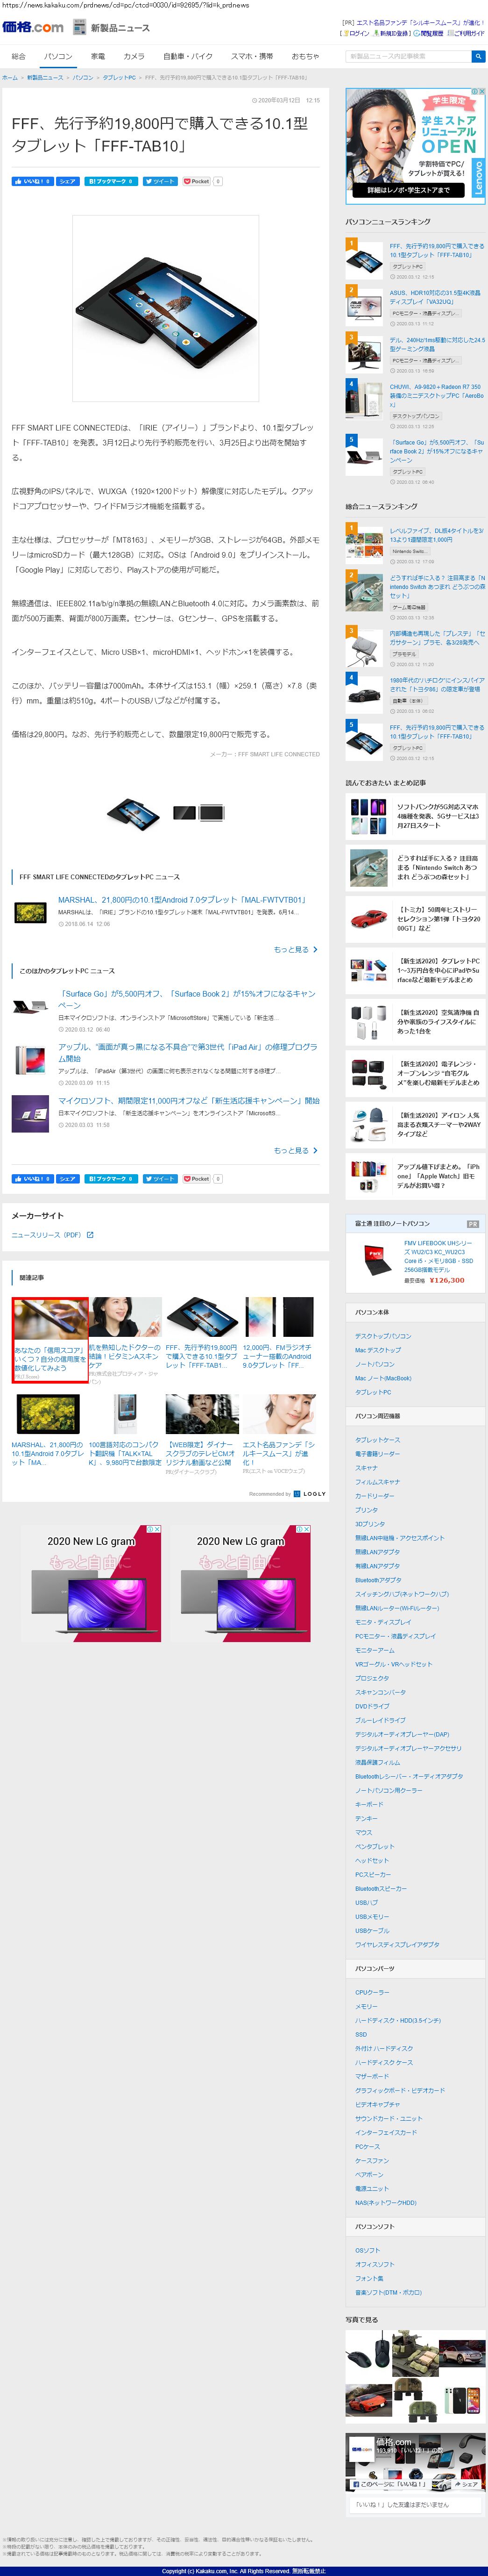This screenshot has width=488, height=2576.
Task: Click the Facebook widget シェア button
Action: click(x=465, y=2484)
